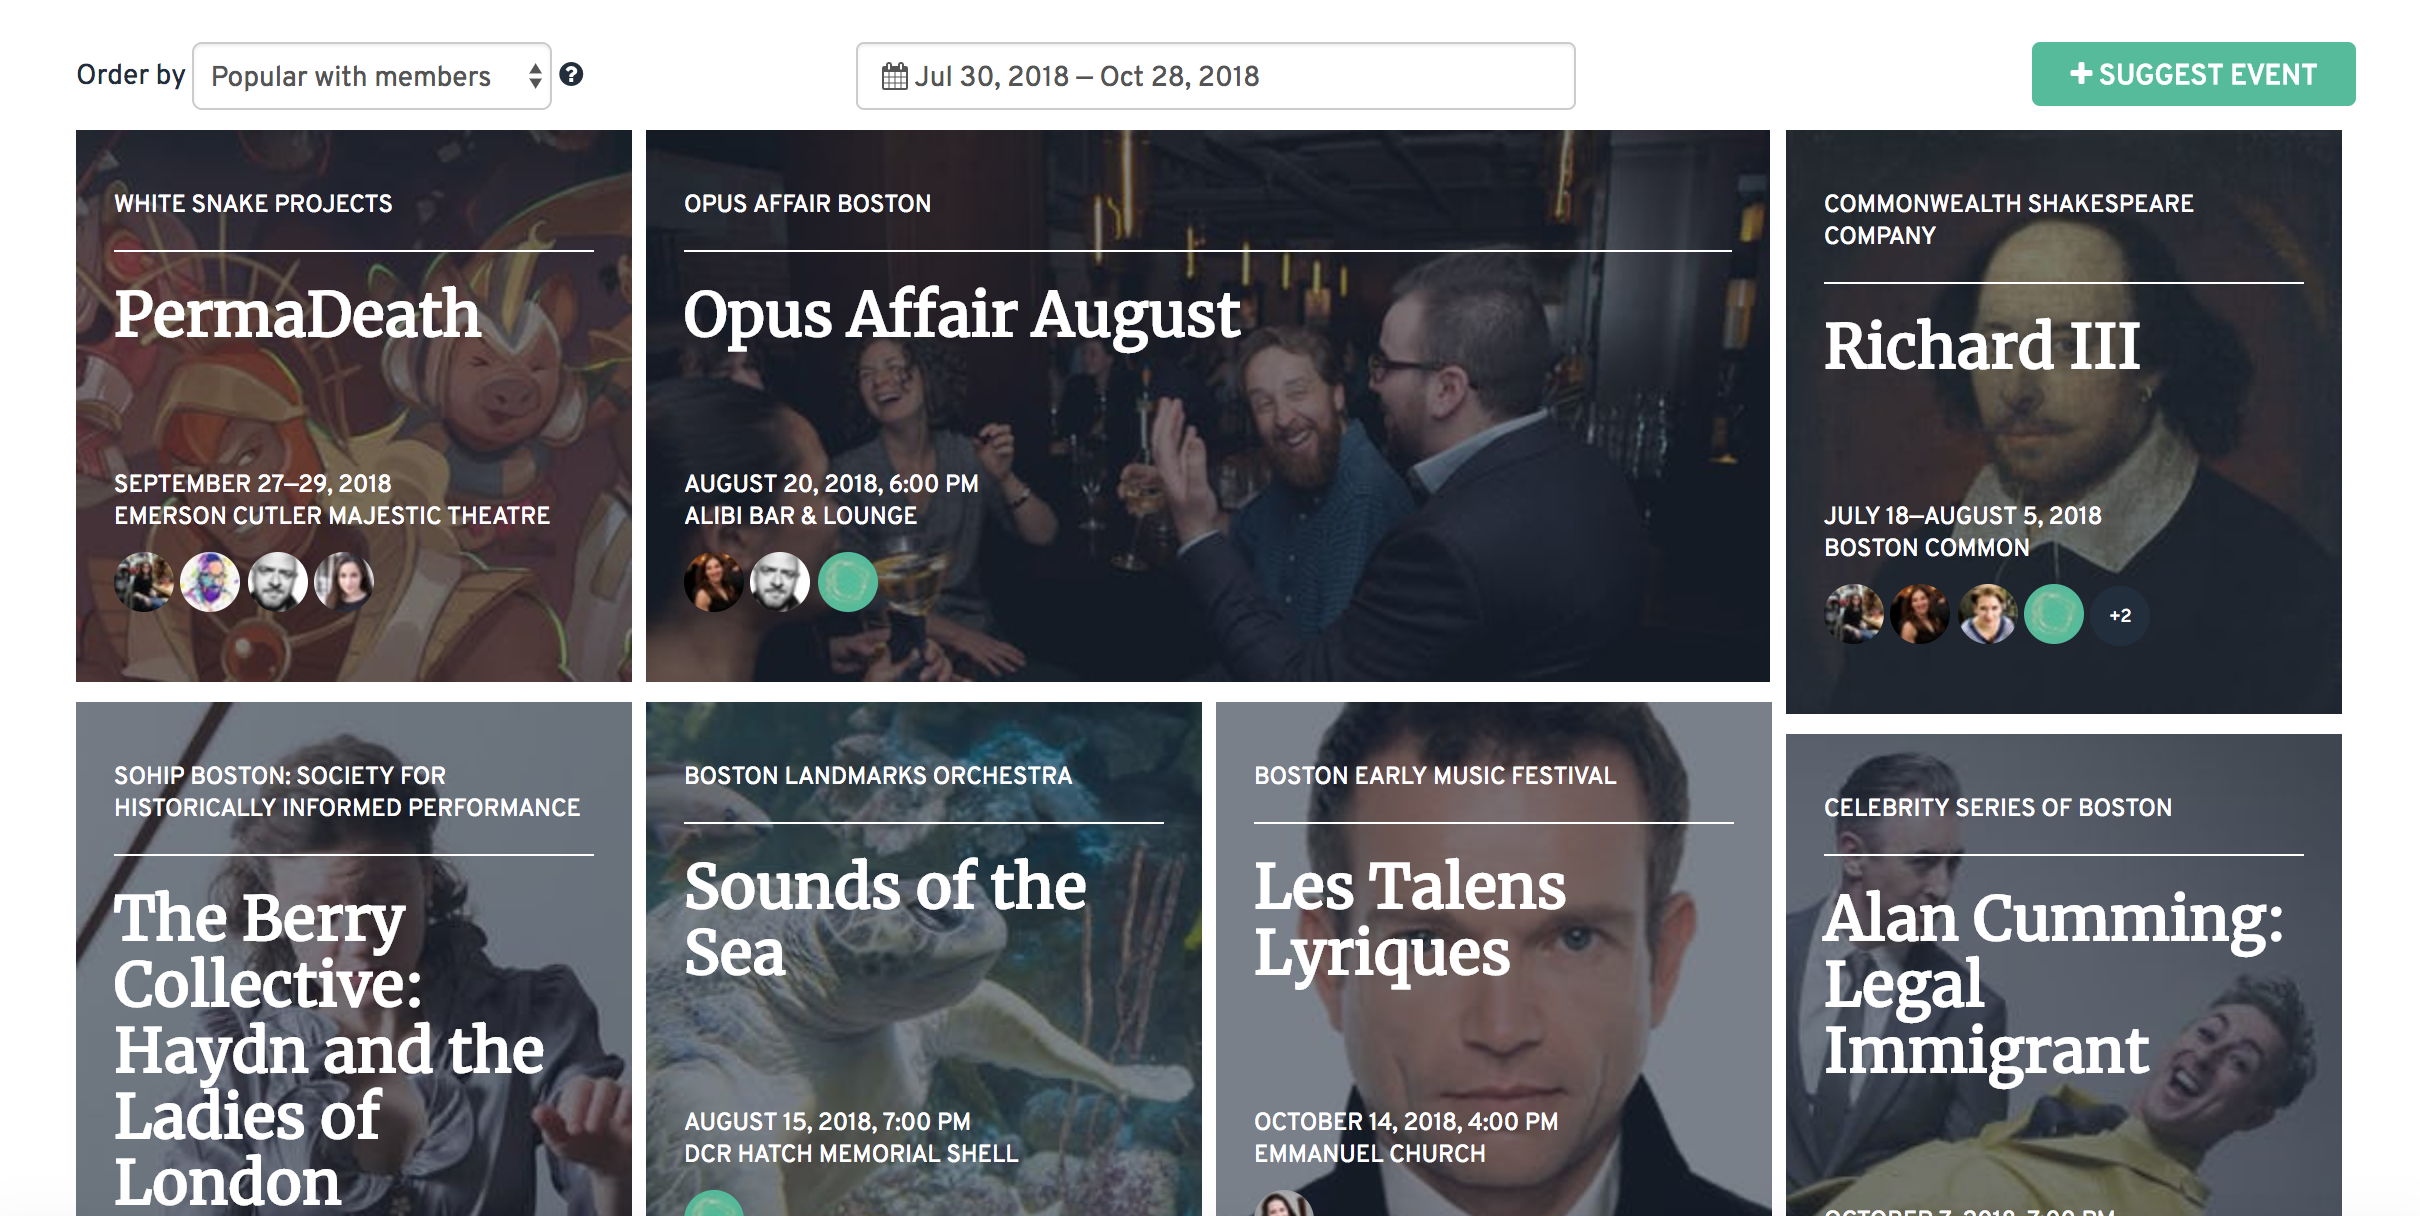
Task: Open The Berry Collective event title
Action: [x=329, y=1048]
